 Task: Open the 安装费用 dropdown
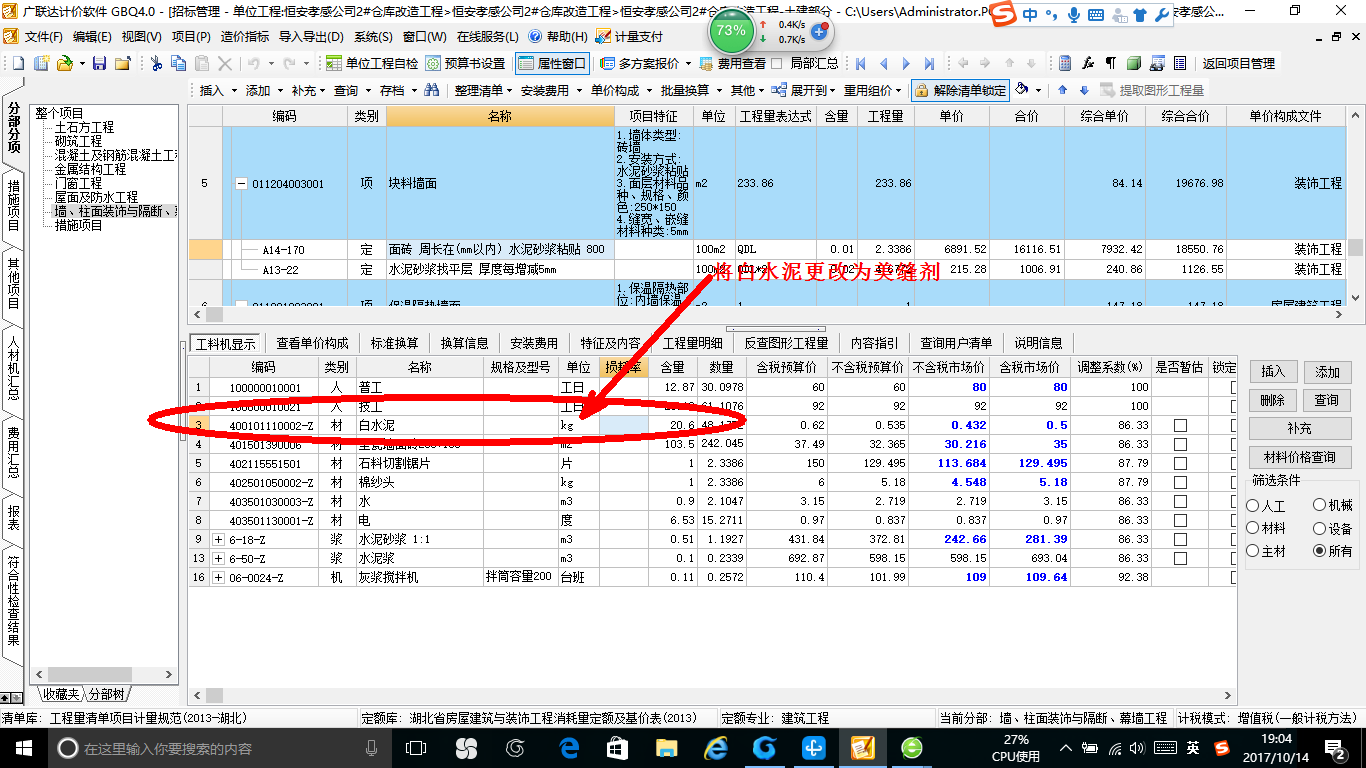click(x=550, y=90)
